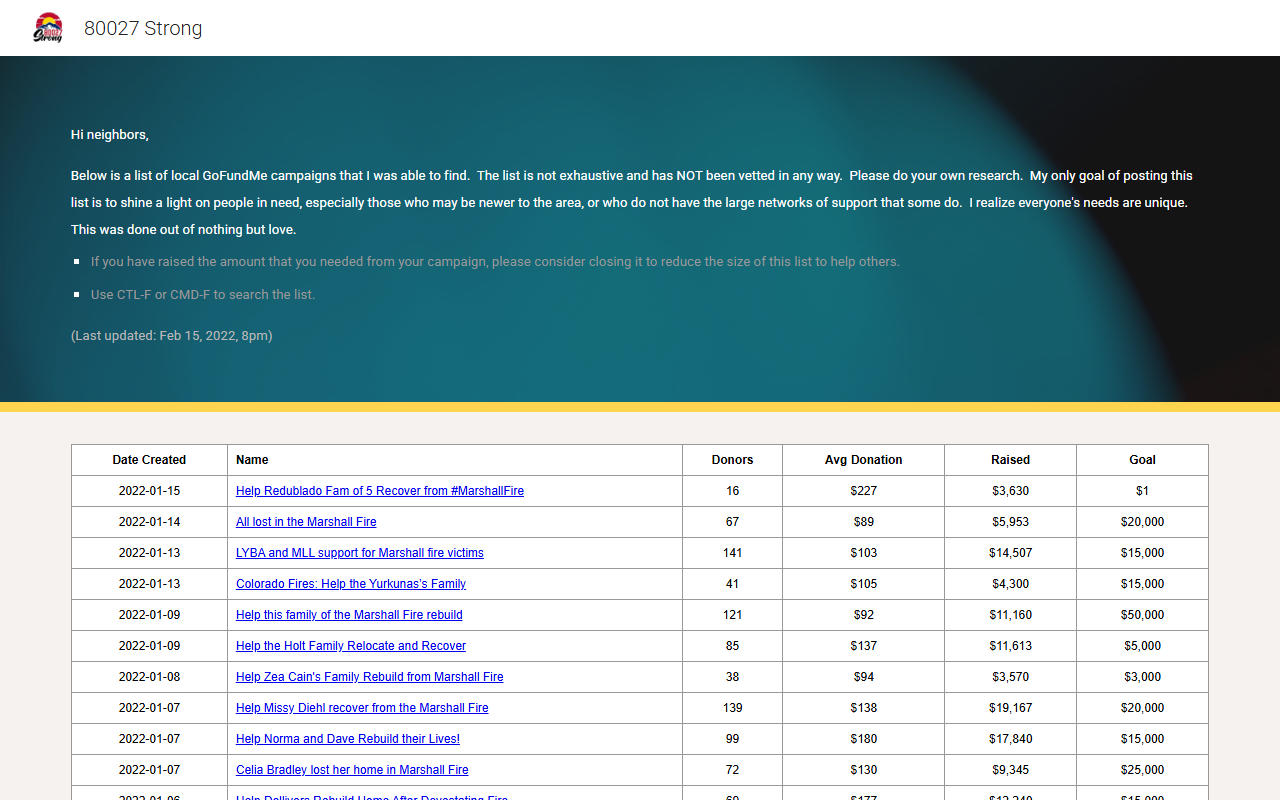The width and height of the screenshot is (1280, 800).
Task: Click the 80027 Strong logo icon
Action: coord(47,28)
